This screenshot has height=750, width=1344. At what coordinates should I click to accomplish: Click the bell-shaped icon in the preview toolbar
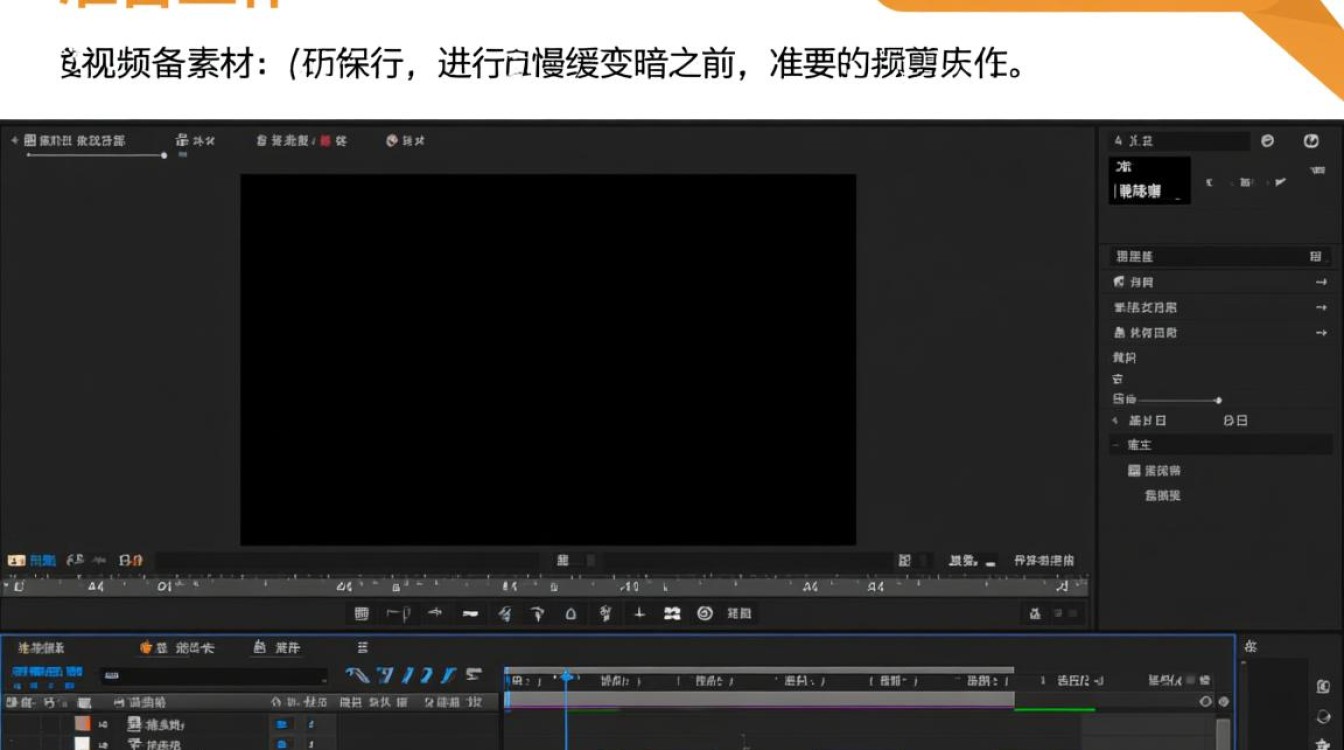tap(571, 613)
